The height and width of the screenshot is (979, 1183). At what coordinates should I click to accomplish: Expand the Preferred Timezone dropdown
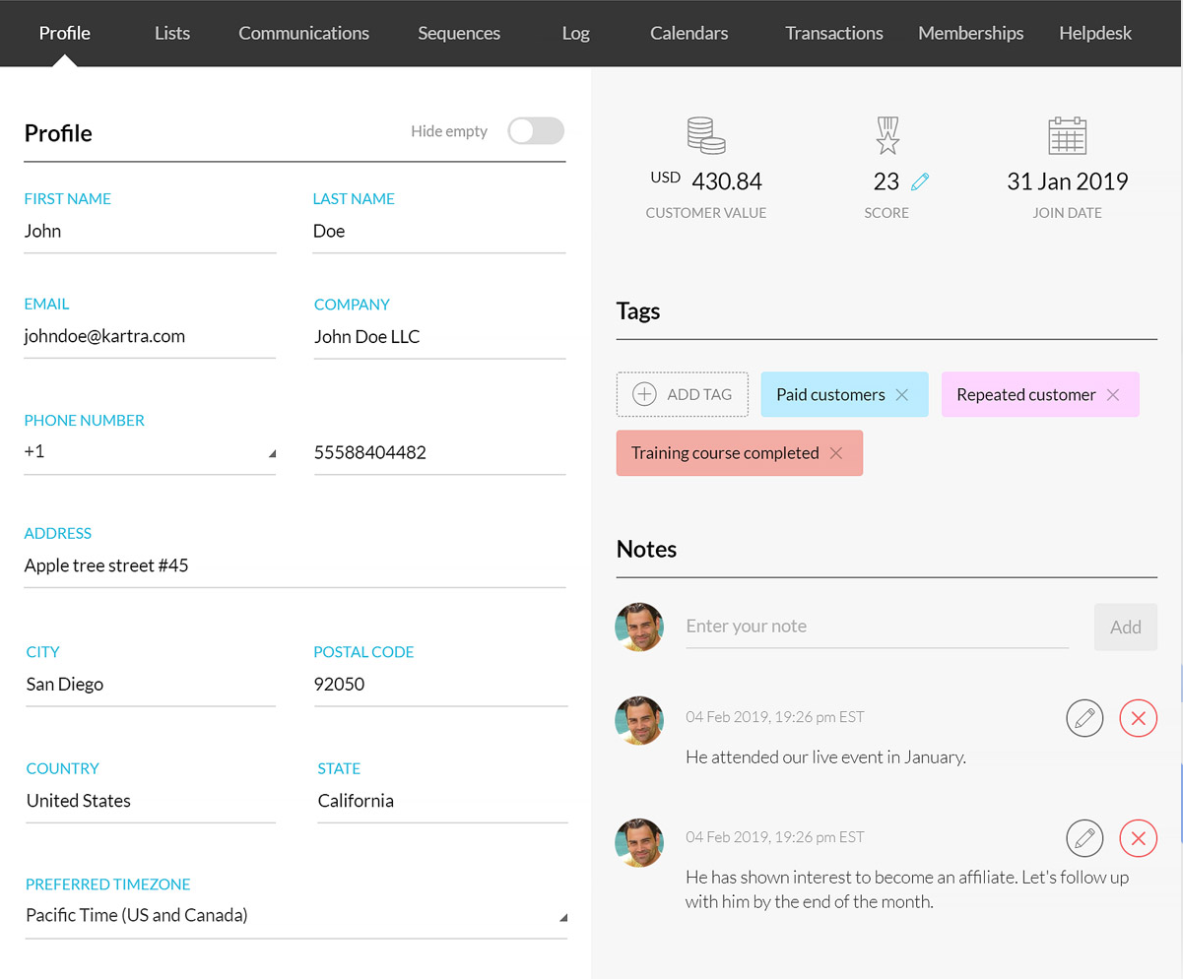pos(296,916)
